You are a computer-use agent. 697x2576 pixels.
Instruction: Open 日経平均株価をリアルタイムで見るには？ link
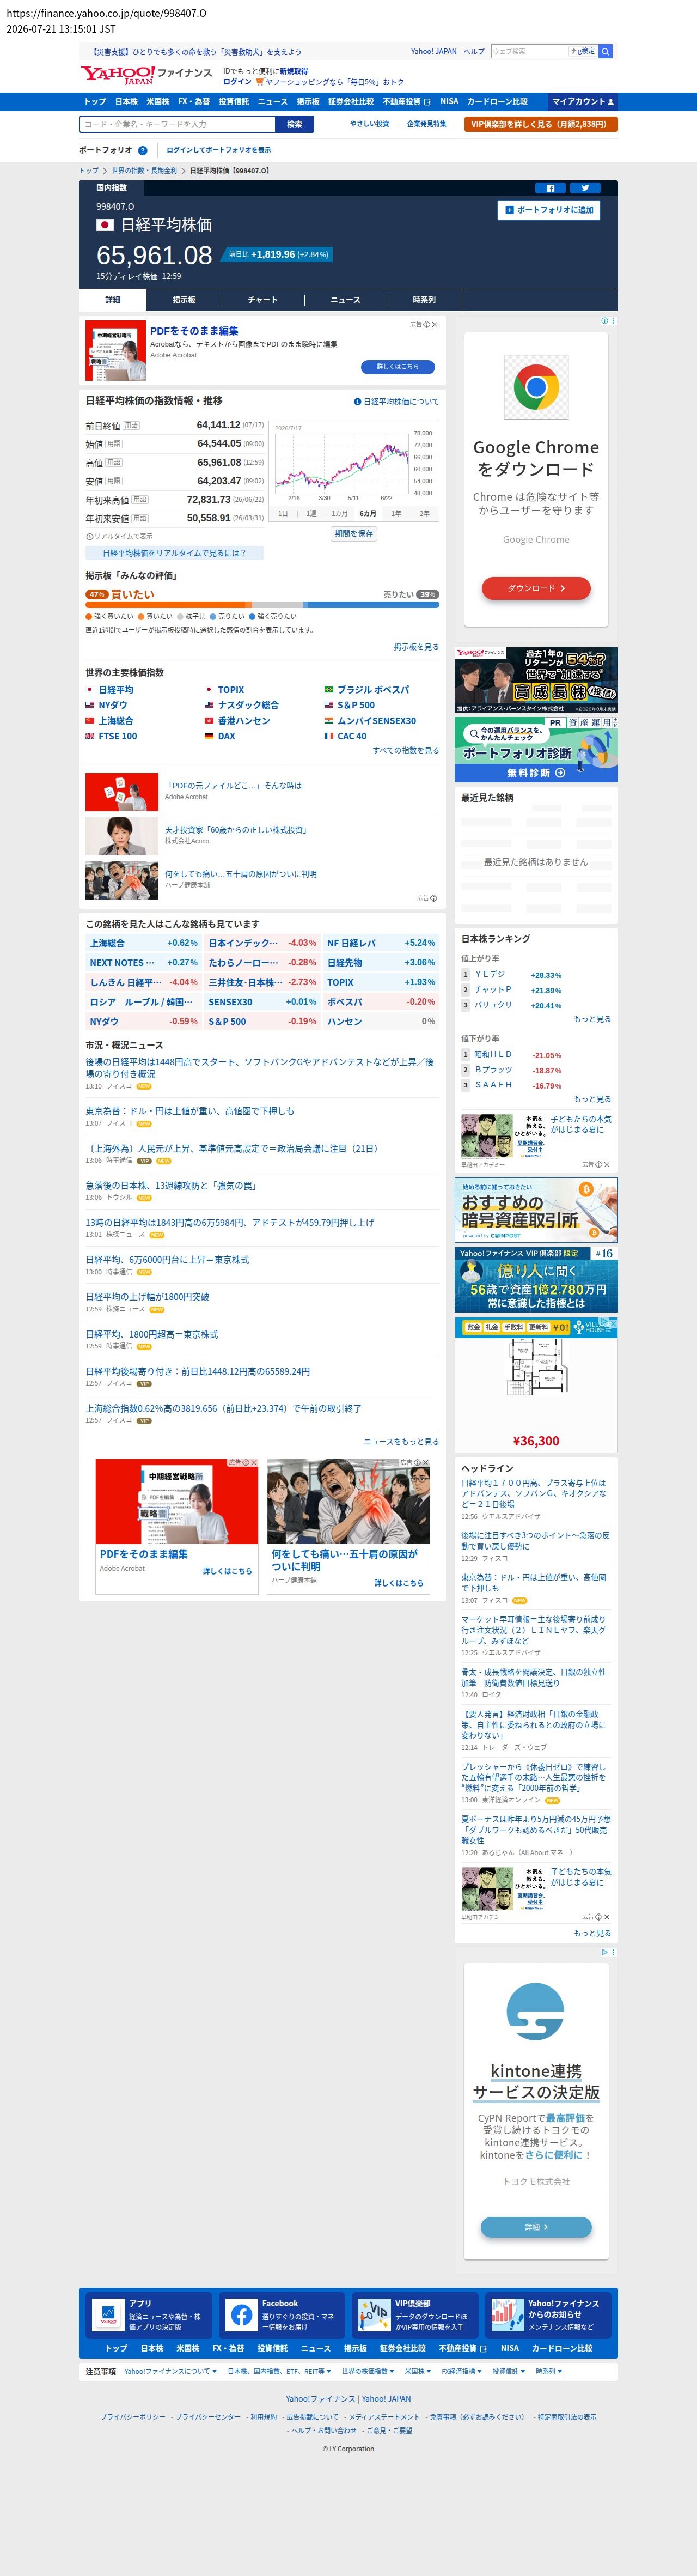(x=174, y=553)
